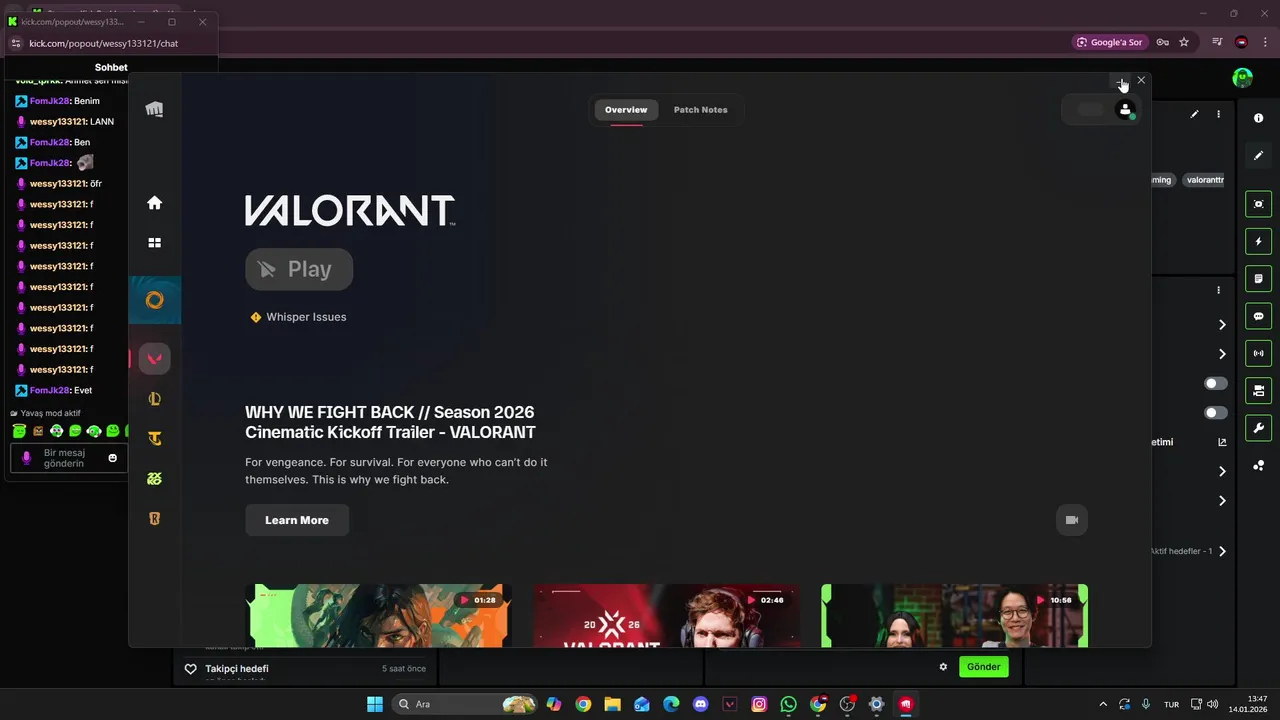Open the Windows Start menu
The image size is (1280, 720).
click(x=374, y=704)
